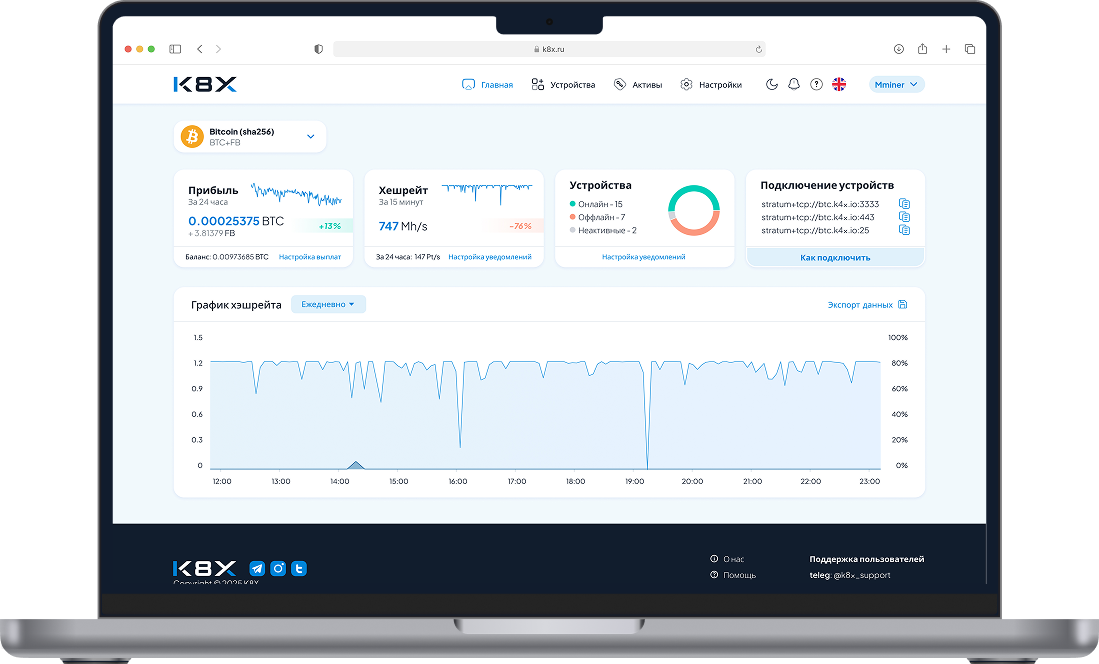This screenshot has height=664, width=1099.
Task: Switch language using the UK flag icon
Action: point(839,85)
